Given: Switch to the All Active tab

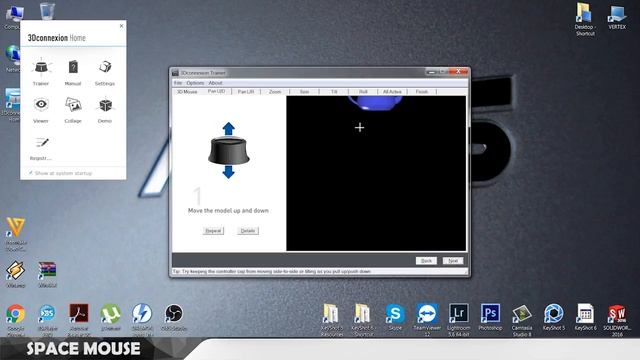Looking at the screenshot, I should pyautogui.click(x=392, y=92).
